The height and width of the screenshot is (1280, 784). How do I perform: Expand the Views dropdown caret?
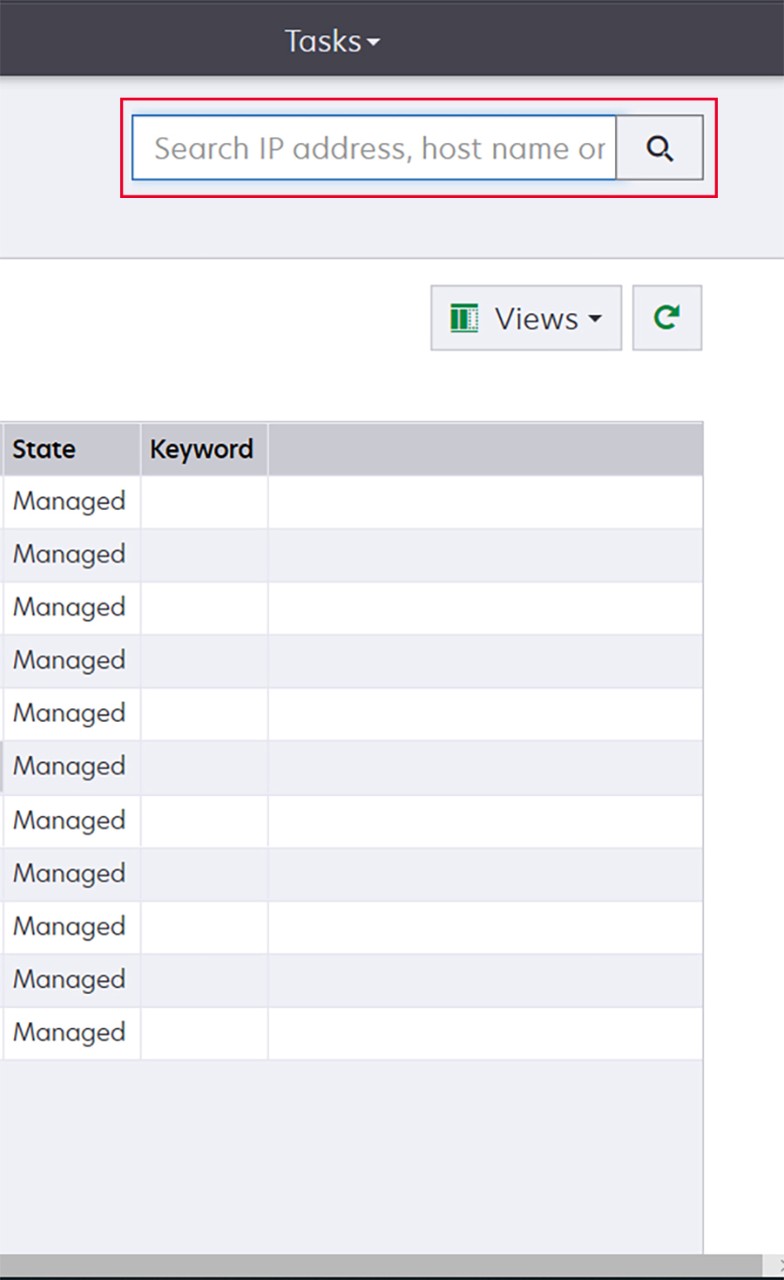point(595,319)
